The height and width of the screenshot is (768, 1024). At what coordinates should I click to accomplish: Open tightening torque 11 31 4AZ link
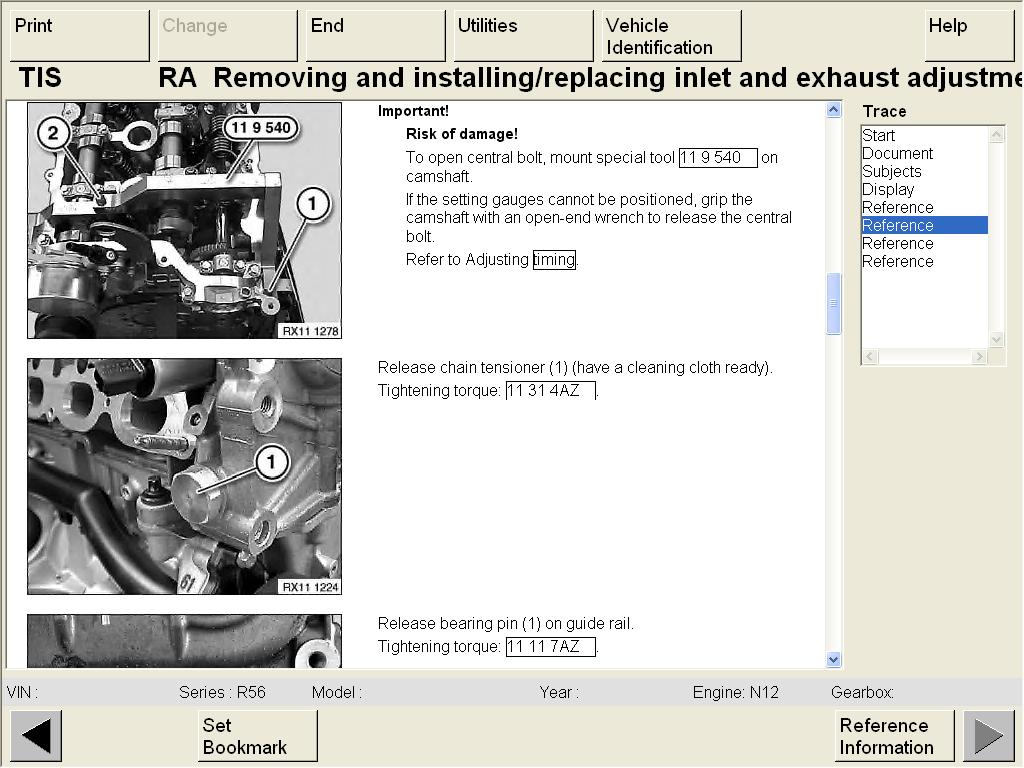pyautogui.click(x=550, y=391)
